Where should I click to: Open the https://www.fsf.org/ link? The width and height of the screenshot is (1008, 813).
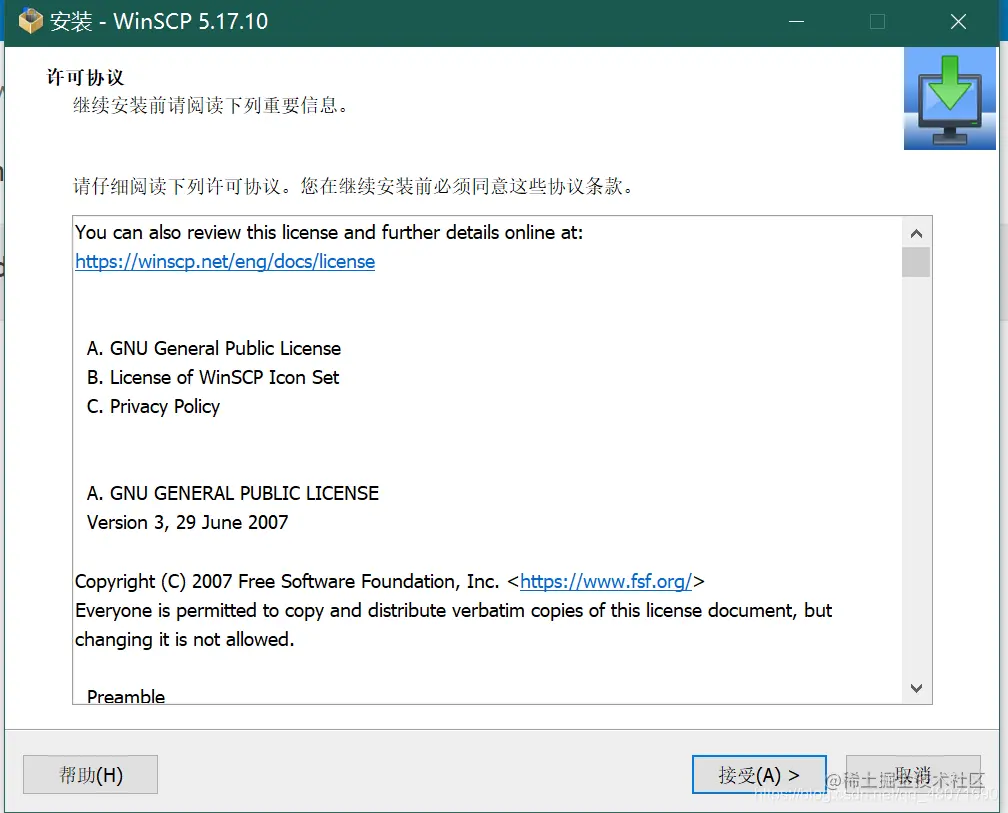(x=606, y=582)
